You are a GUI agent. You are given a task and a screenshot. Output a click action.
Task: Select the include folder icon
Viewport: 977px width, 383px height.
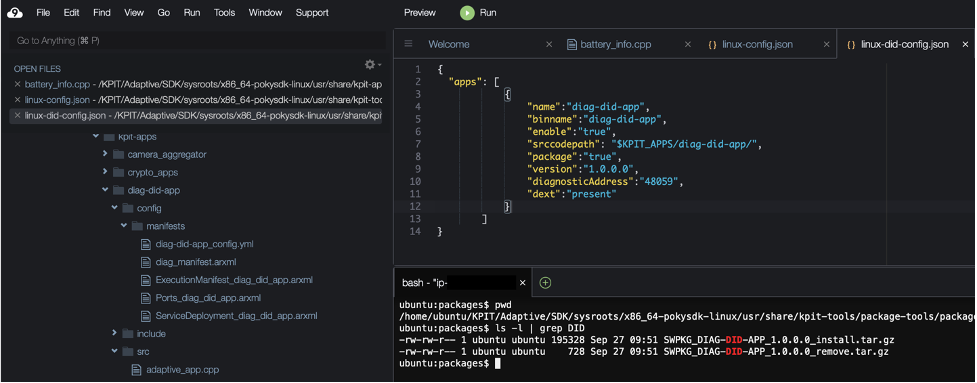click(127, 334)
